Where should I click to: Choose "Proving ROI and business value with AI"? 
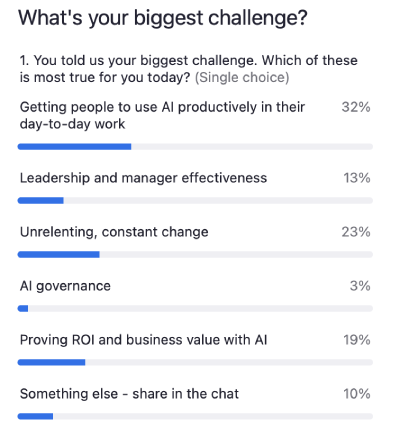[x=143, y=340]
